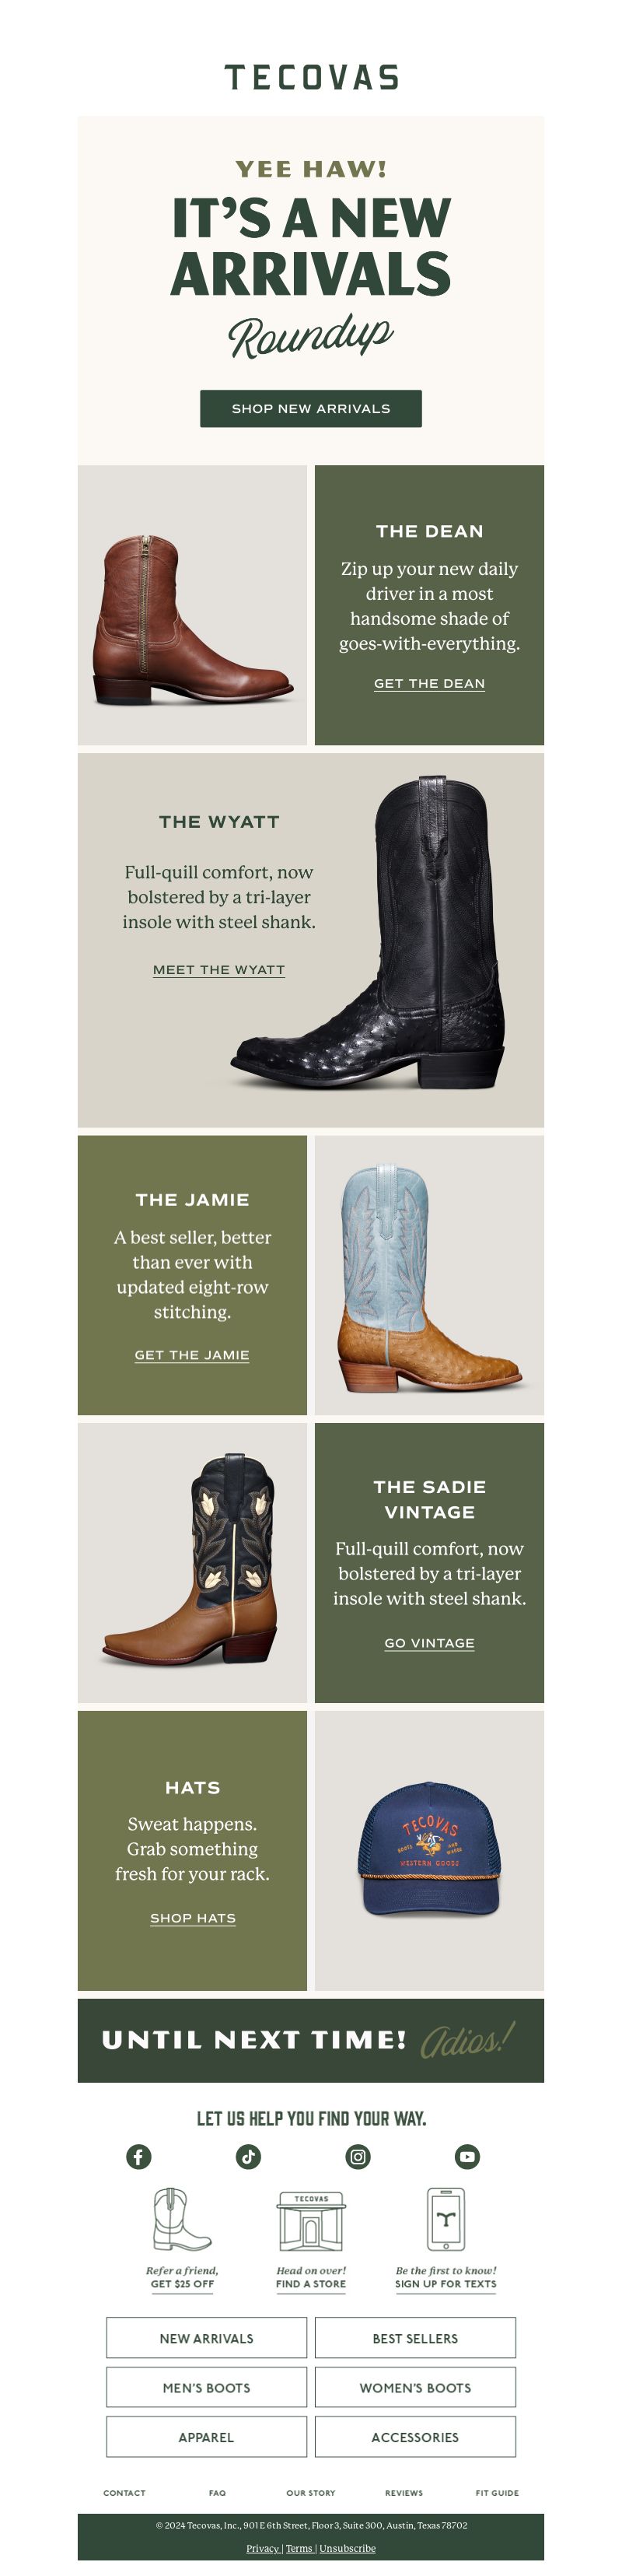Click the boot refer-a-friend icon
This screenshot has height=2576, width=622.
click(181, 2219)
